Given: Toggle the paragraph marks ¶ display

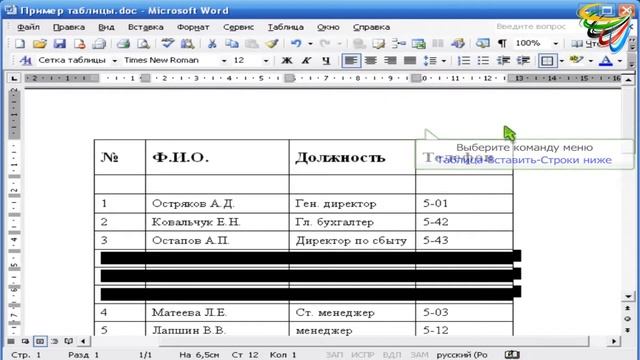Looking at the screenshot, I should pyautogui.click(x=502, y=43).
